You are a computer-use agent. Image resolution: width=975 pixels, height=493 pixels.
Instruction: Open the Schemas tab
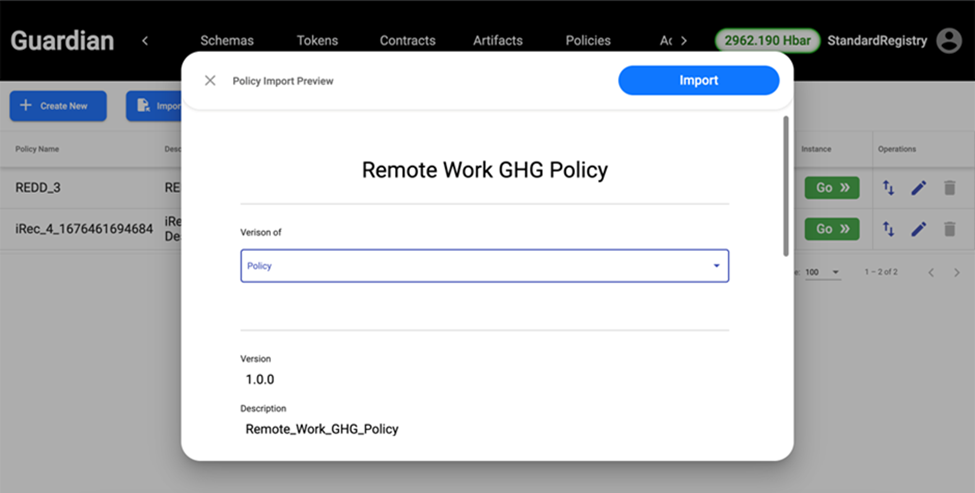pos(227,41)
